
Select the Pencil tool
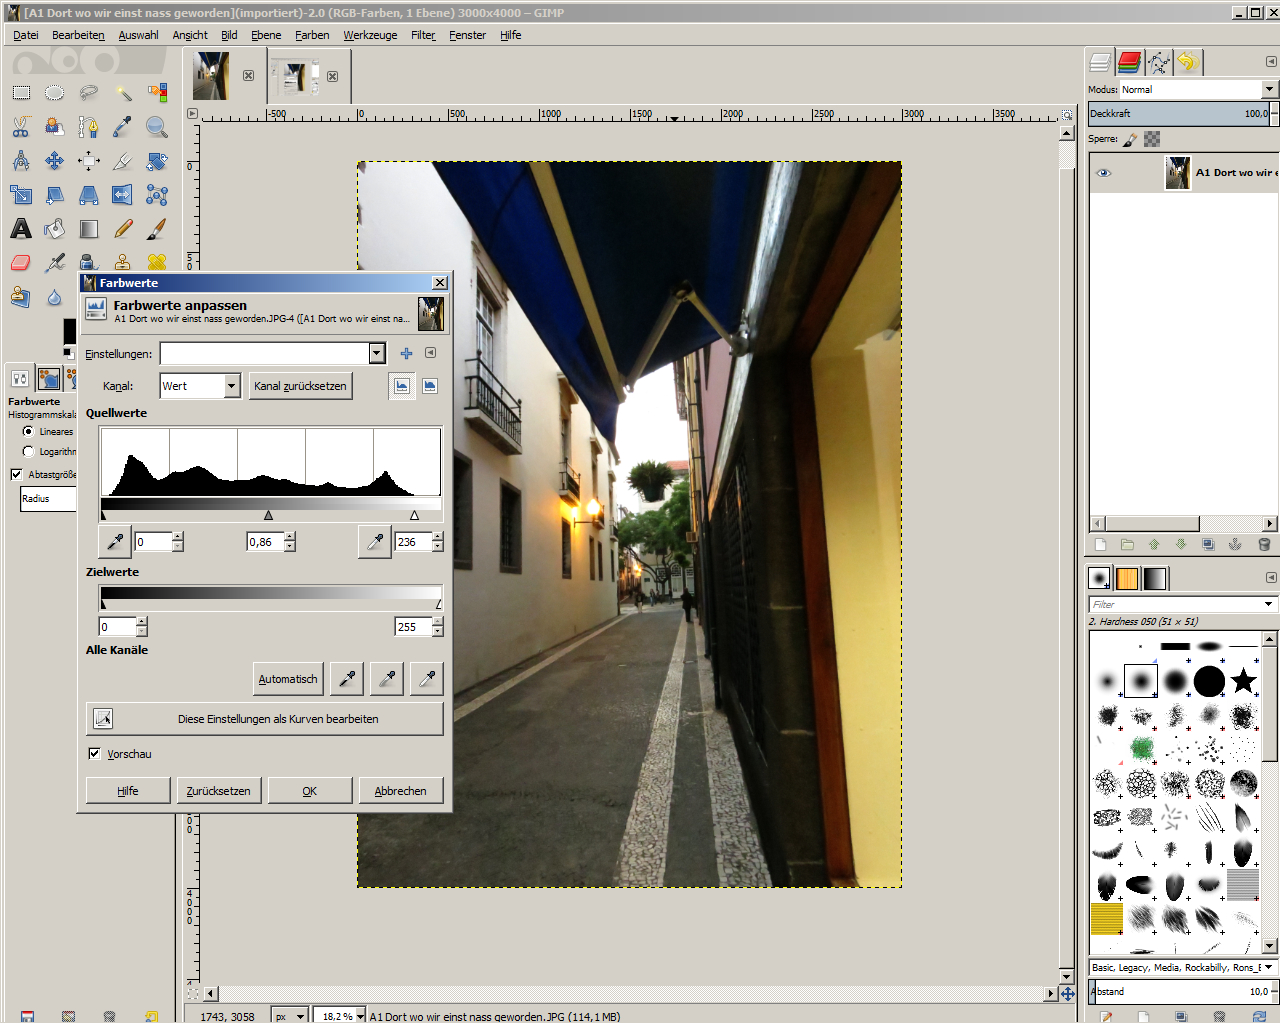(x=123, y=229)
